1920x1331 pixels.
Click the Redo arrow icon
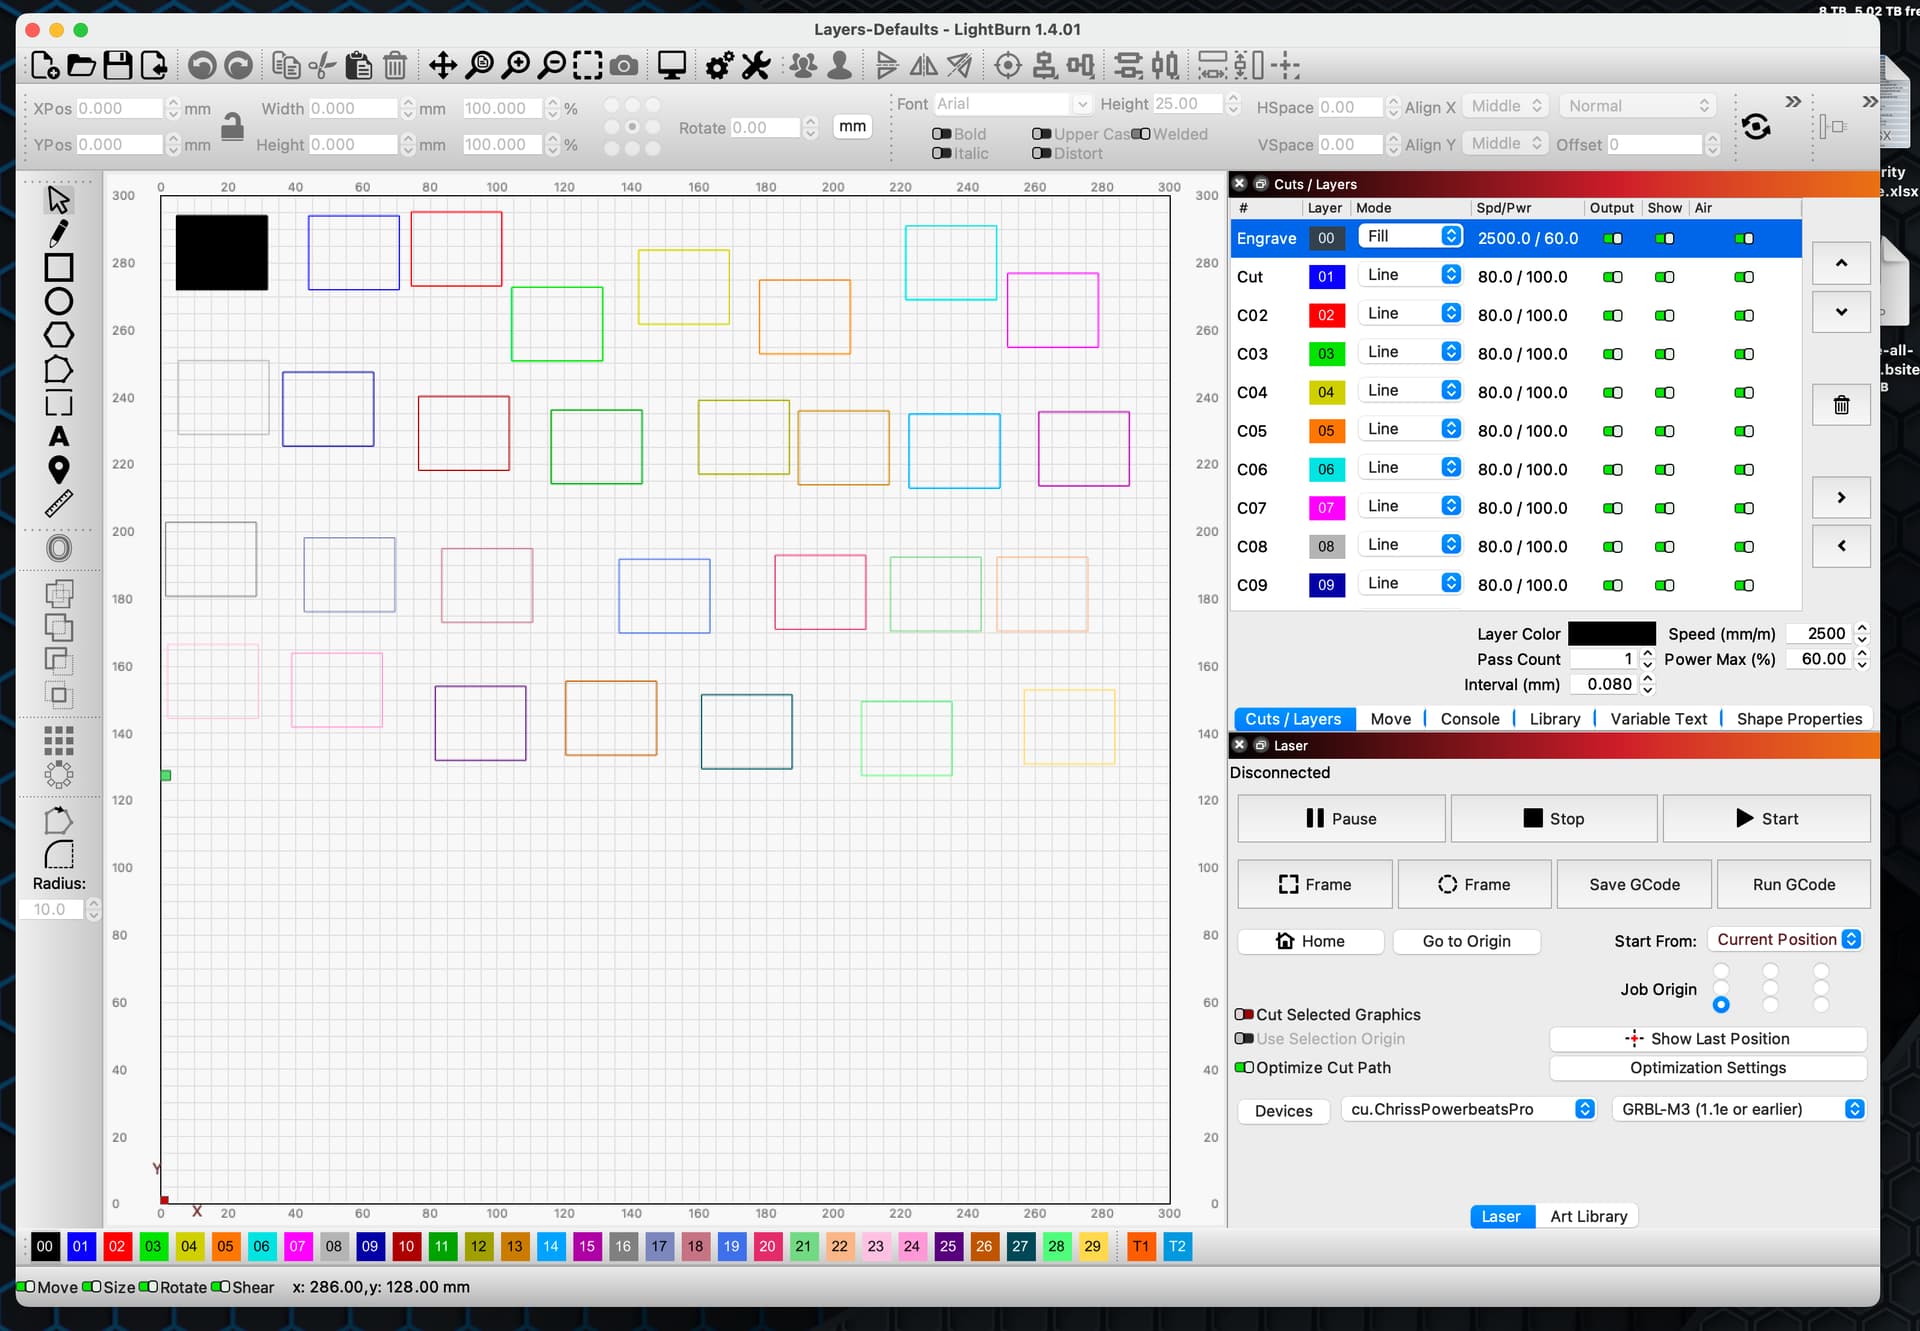pos(238,66)
